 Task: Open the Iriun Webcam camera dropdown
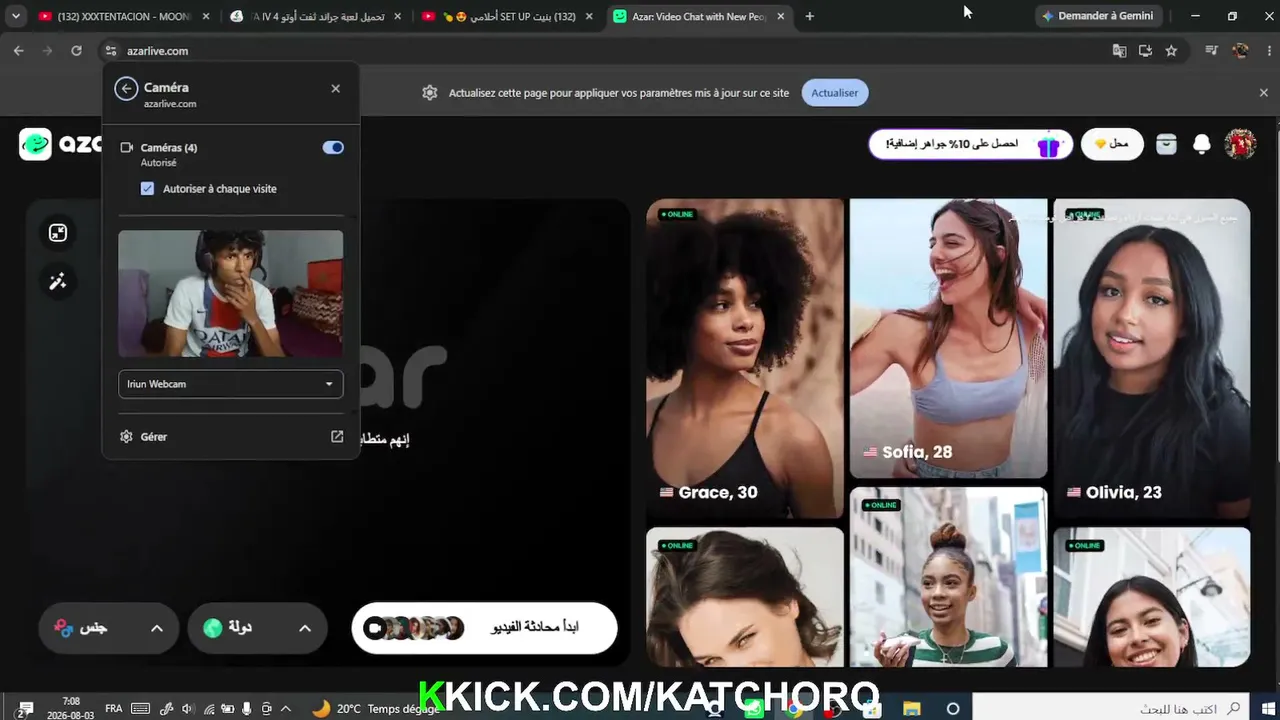231,384
